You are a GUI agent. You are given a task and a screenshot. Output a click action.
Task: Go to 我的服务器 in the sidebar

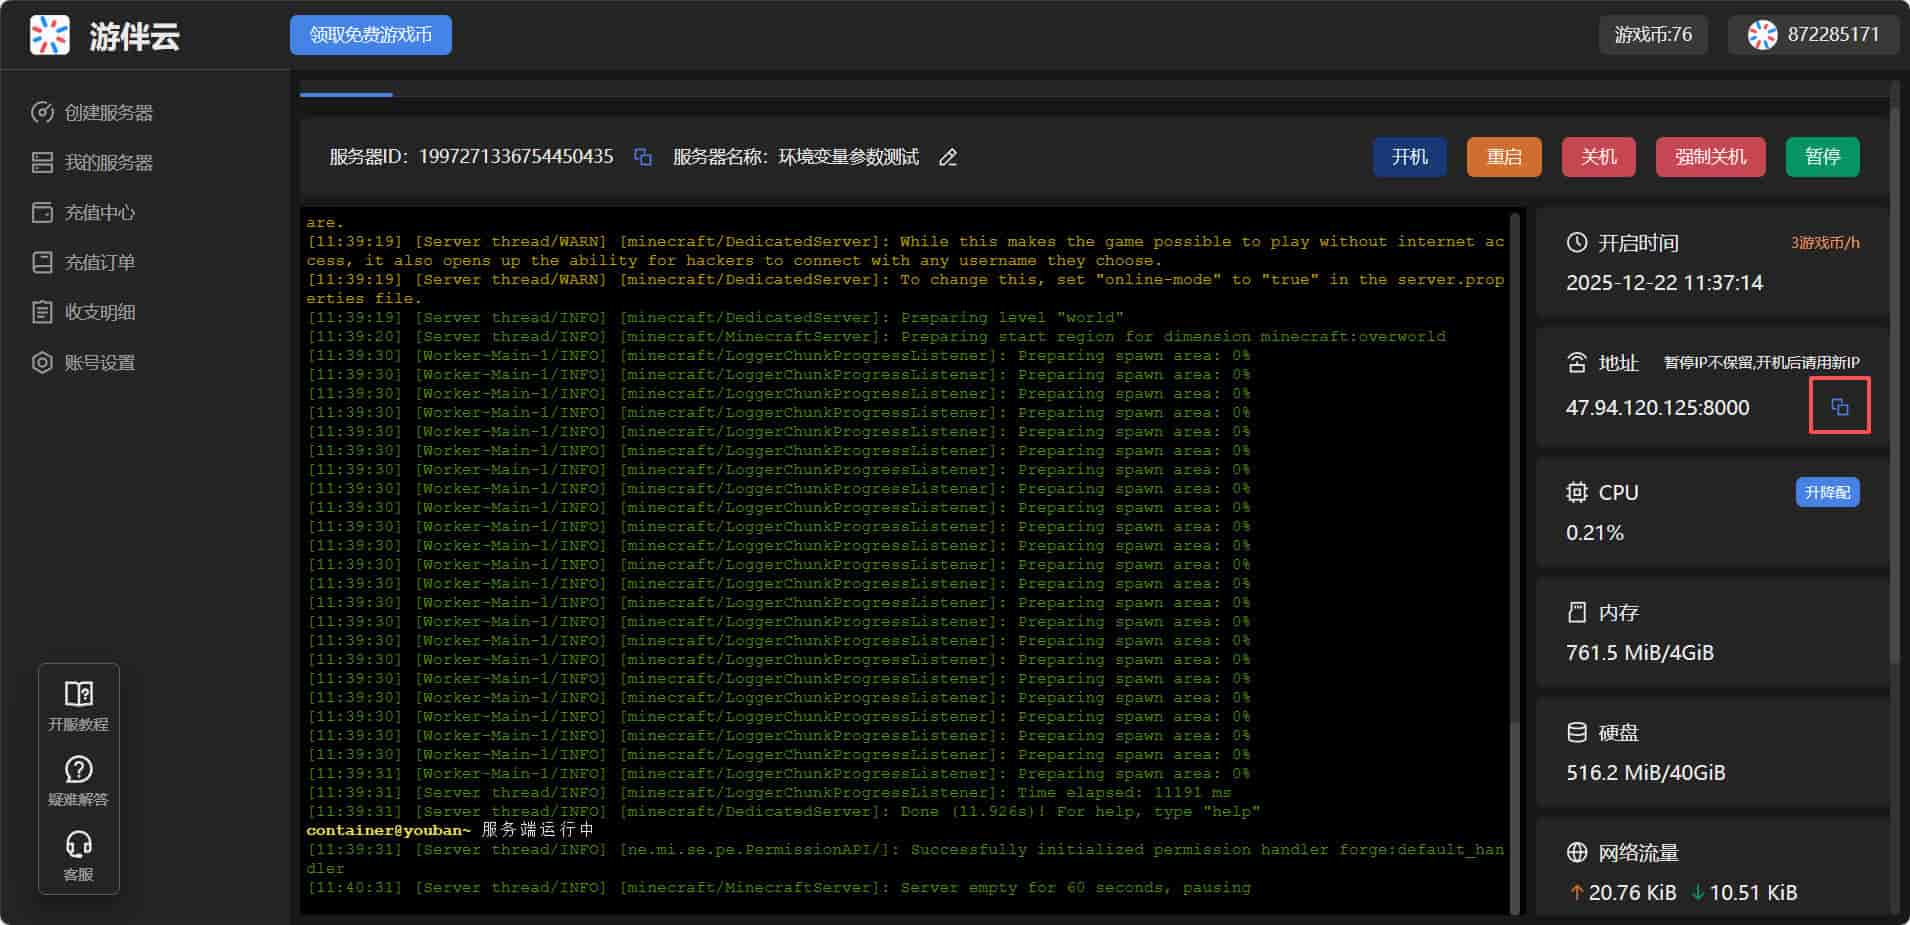[108, 163]
